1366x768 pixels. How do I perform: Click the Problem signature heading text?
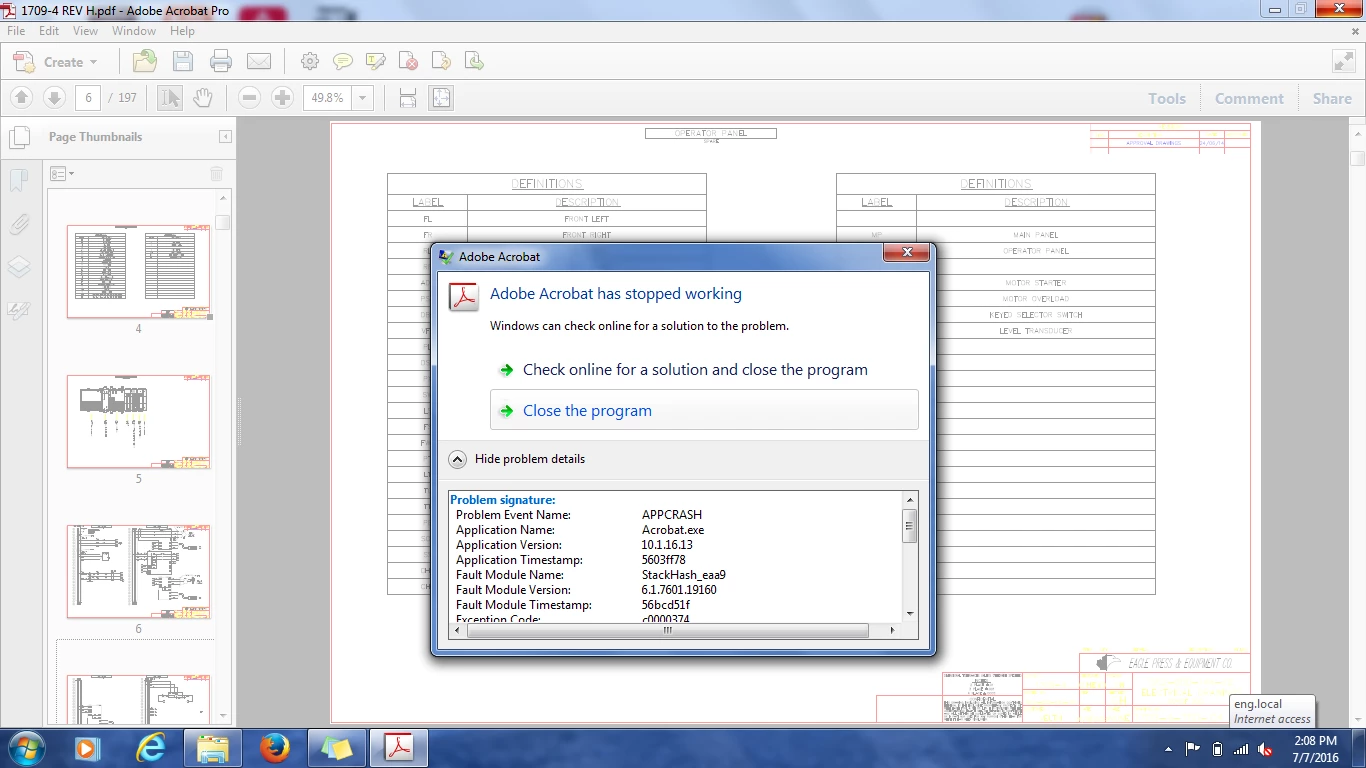coord(503,500)
